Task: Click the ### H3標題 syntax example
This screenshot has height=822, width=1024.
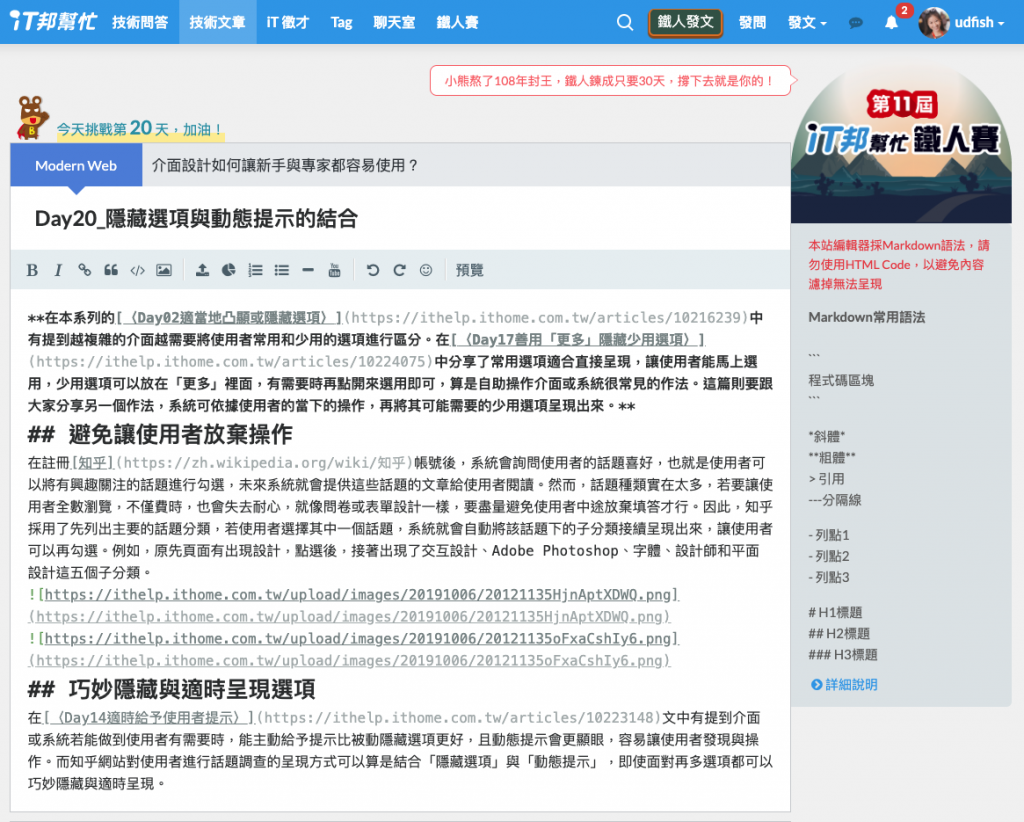Action: coord(843,654)
